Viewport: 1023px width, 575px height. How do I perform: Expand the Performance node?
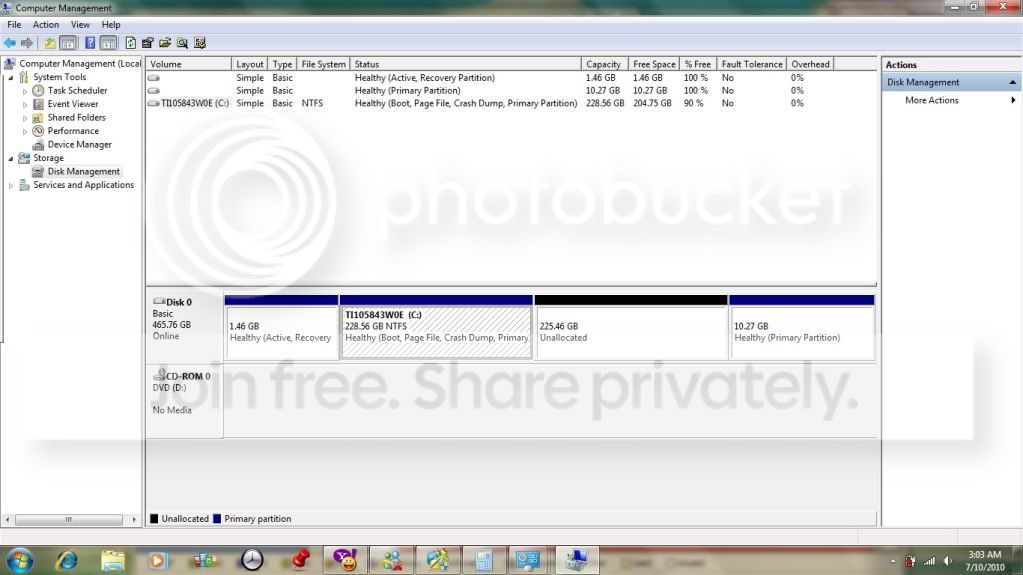click(25, 132)
